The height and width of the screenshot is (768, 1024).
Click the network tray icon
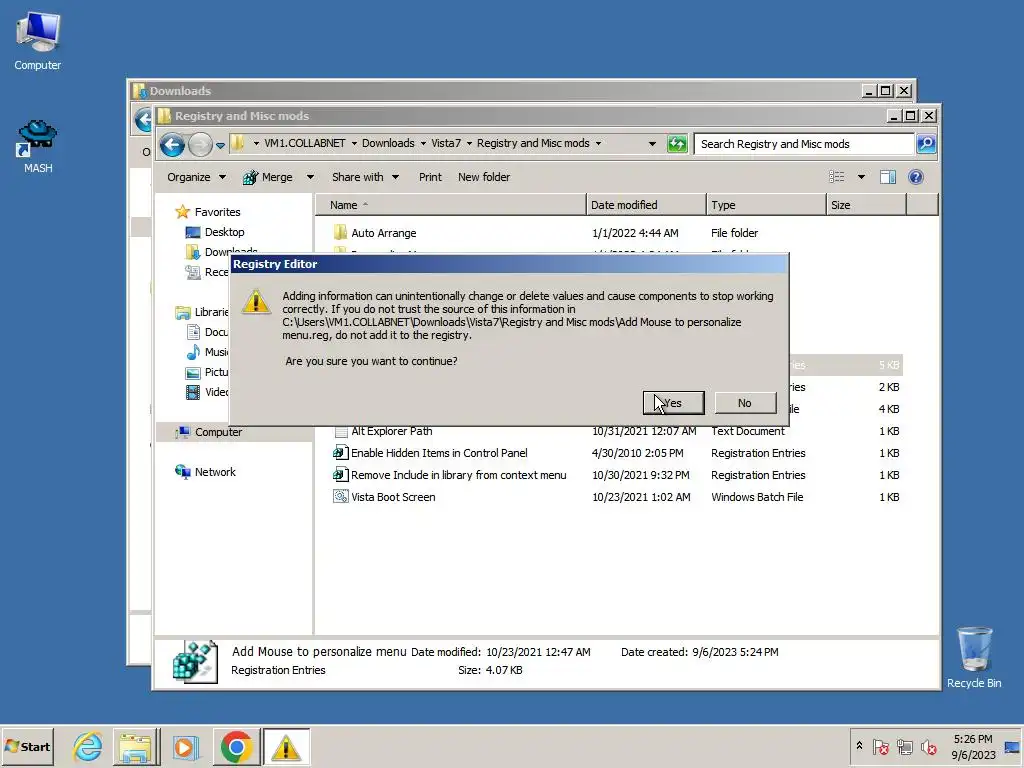904,746
